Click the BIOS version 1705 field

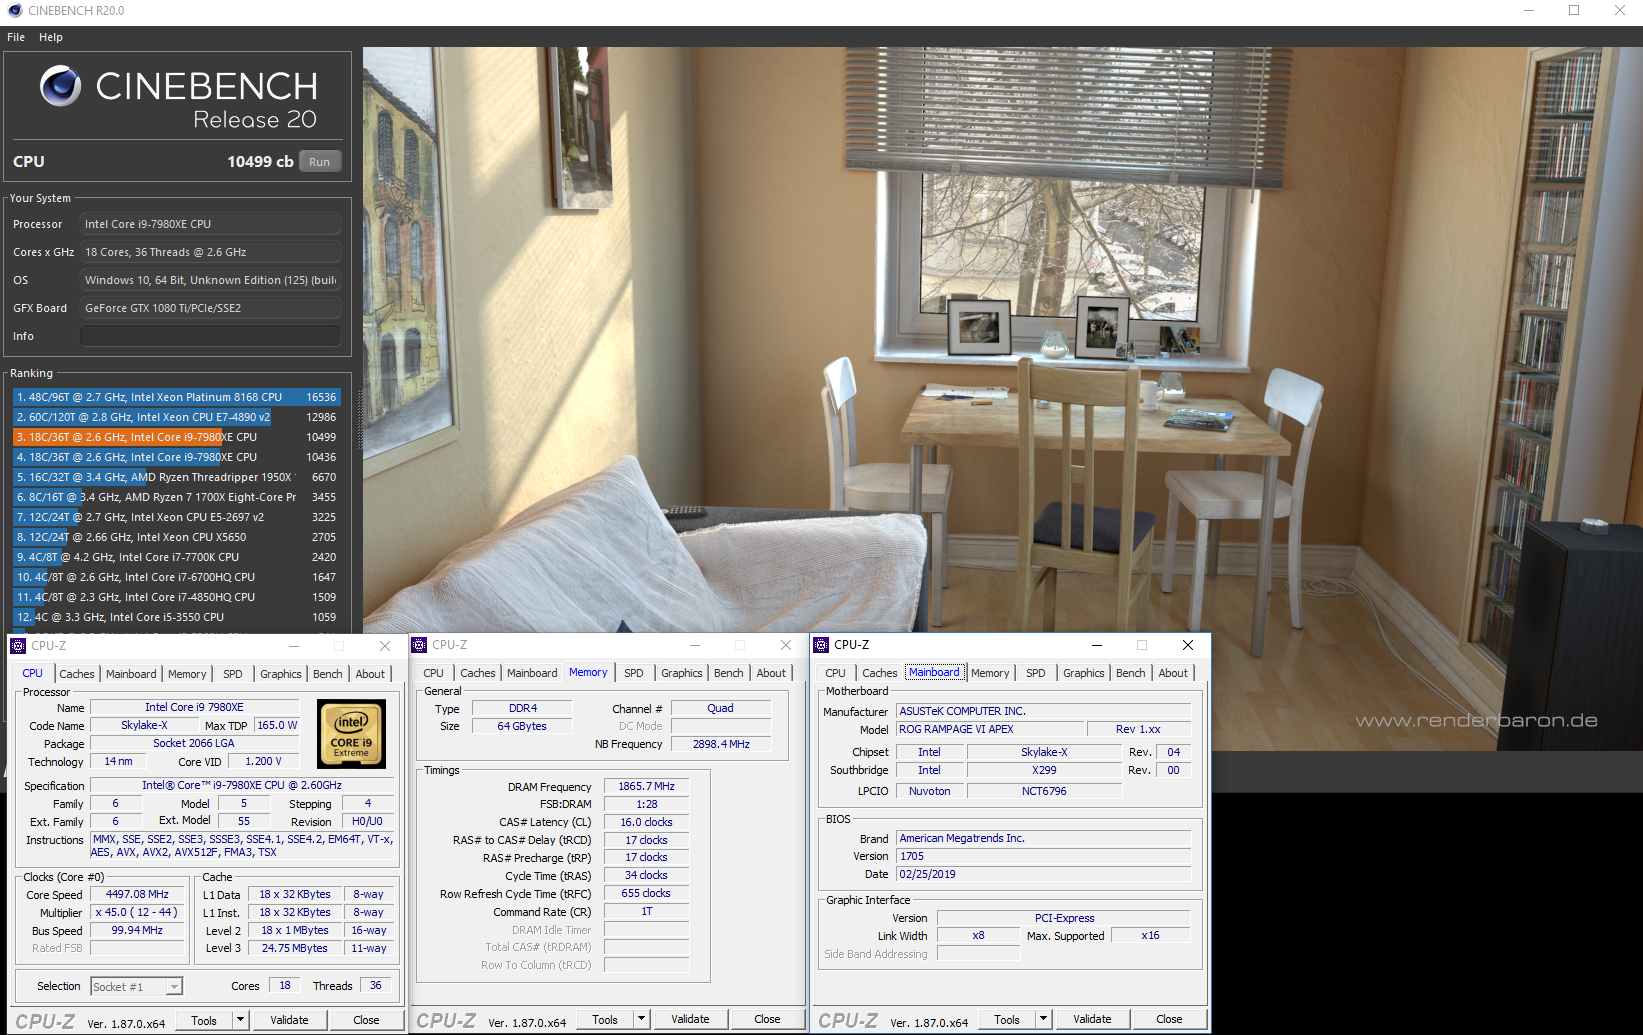(x=1043, y=856)
